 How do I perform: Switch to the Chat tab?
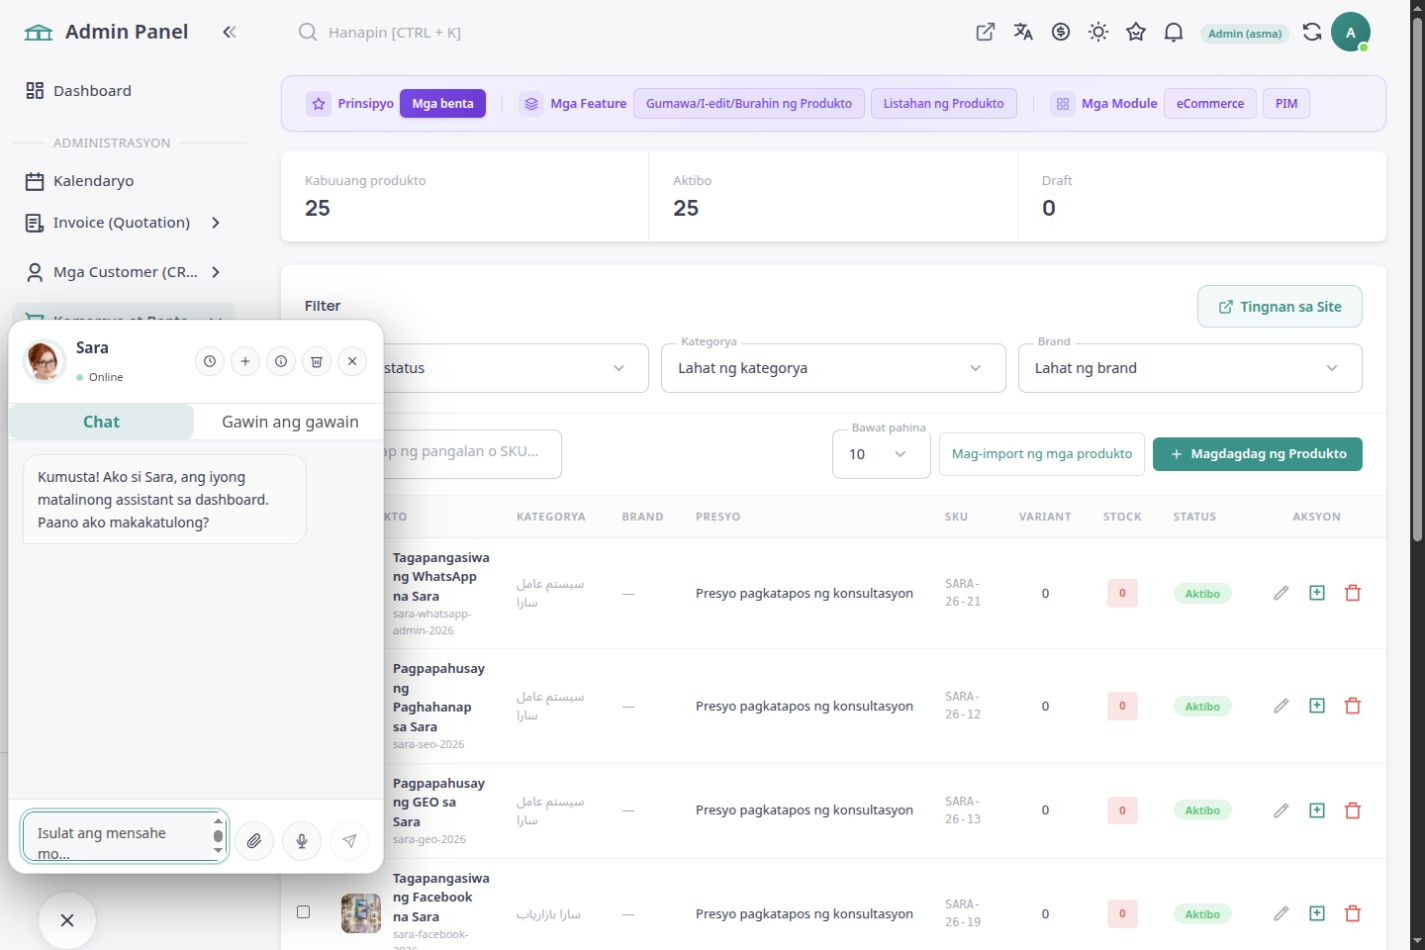[x=101, y=422]
